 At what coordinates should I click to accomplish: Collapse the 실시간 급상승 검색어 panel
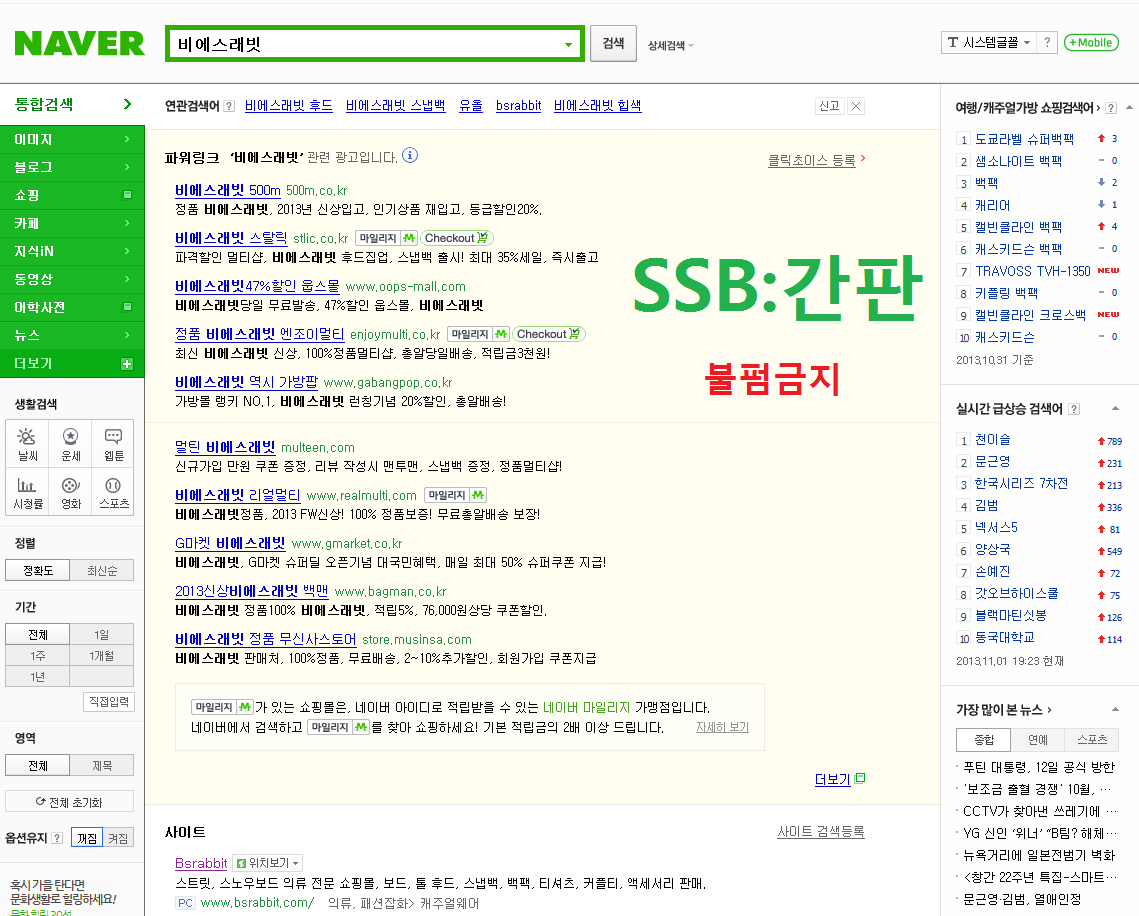[x=1115, y=408]
